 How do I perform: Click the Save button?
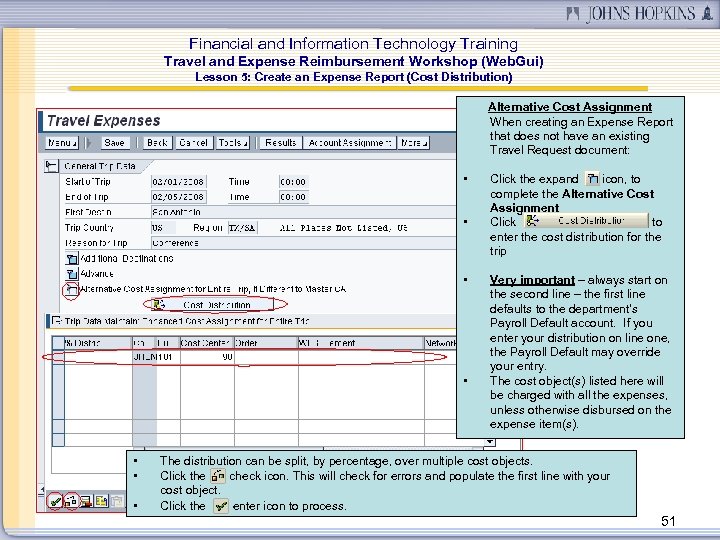(114, 143)
